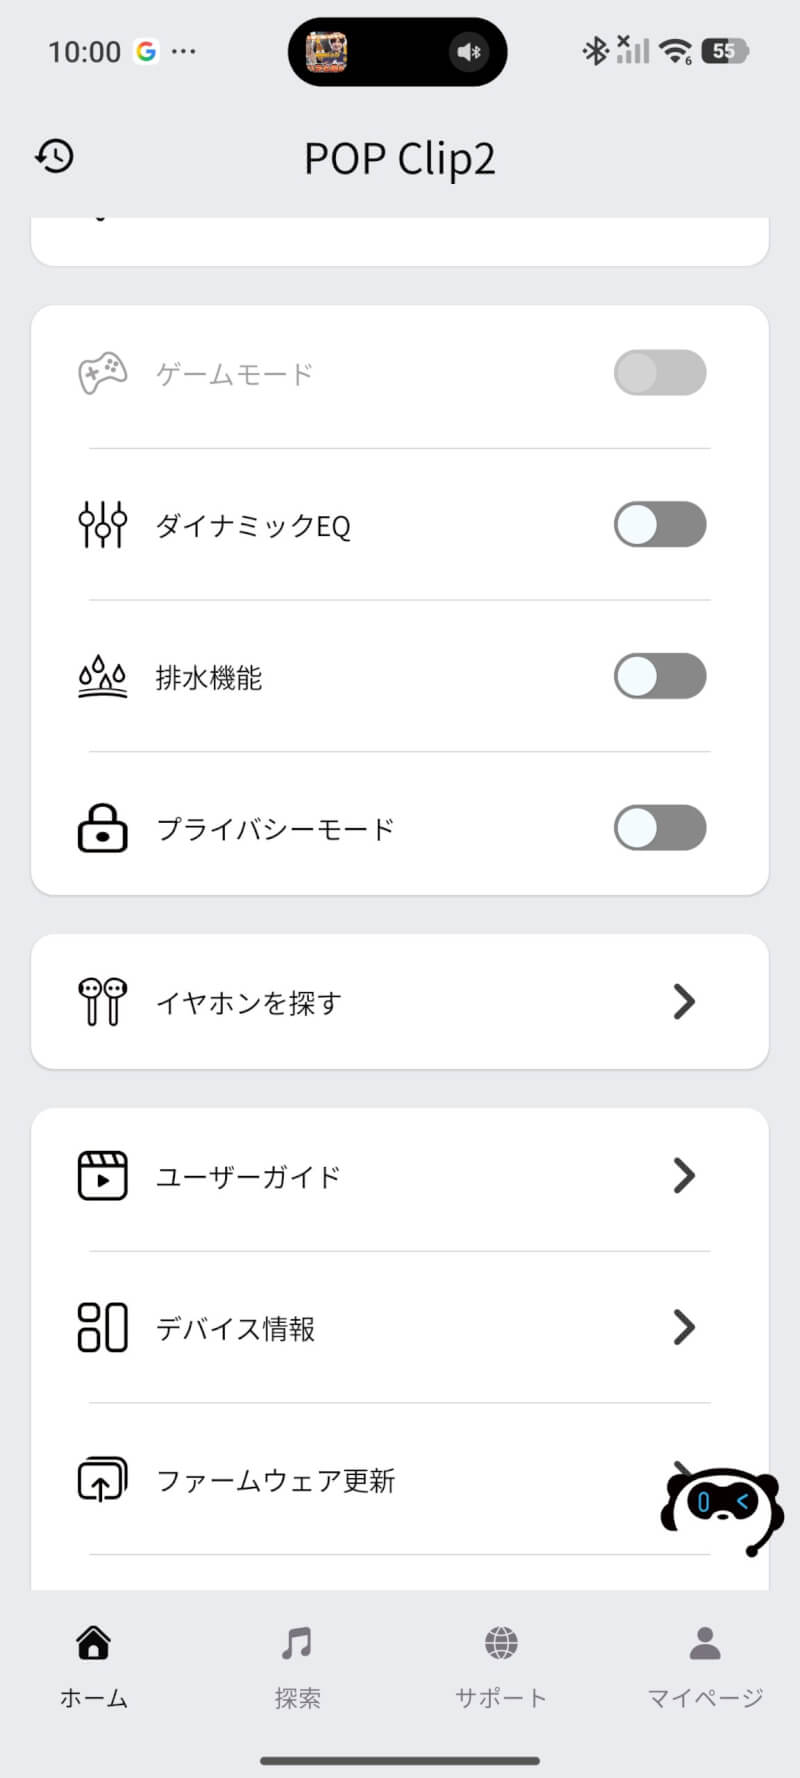Click the user guide video icon

[102, 1176]
